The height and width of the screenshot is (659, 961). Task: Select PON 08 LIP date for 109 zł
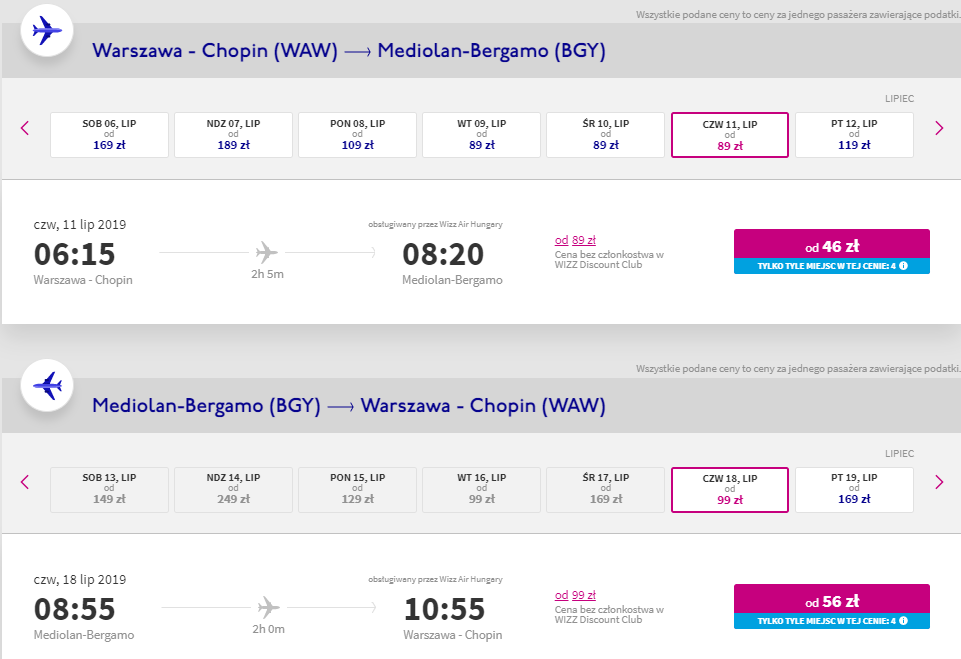coord(357,135)
